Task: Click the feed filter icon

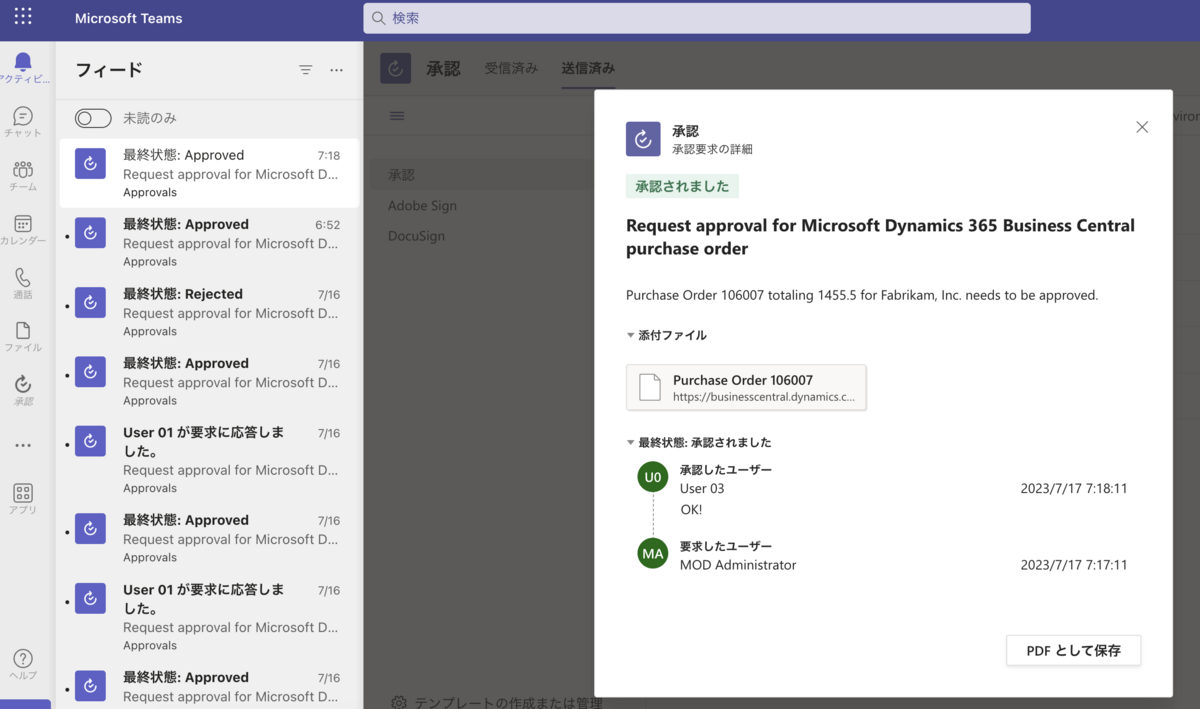Action: pos(305,70)
